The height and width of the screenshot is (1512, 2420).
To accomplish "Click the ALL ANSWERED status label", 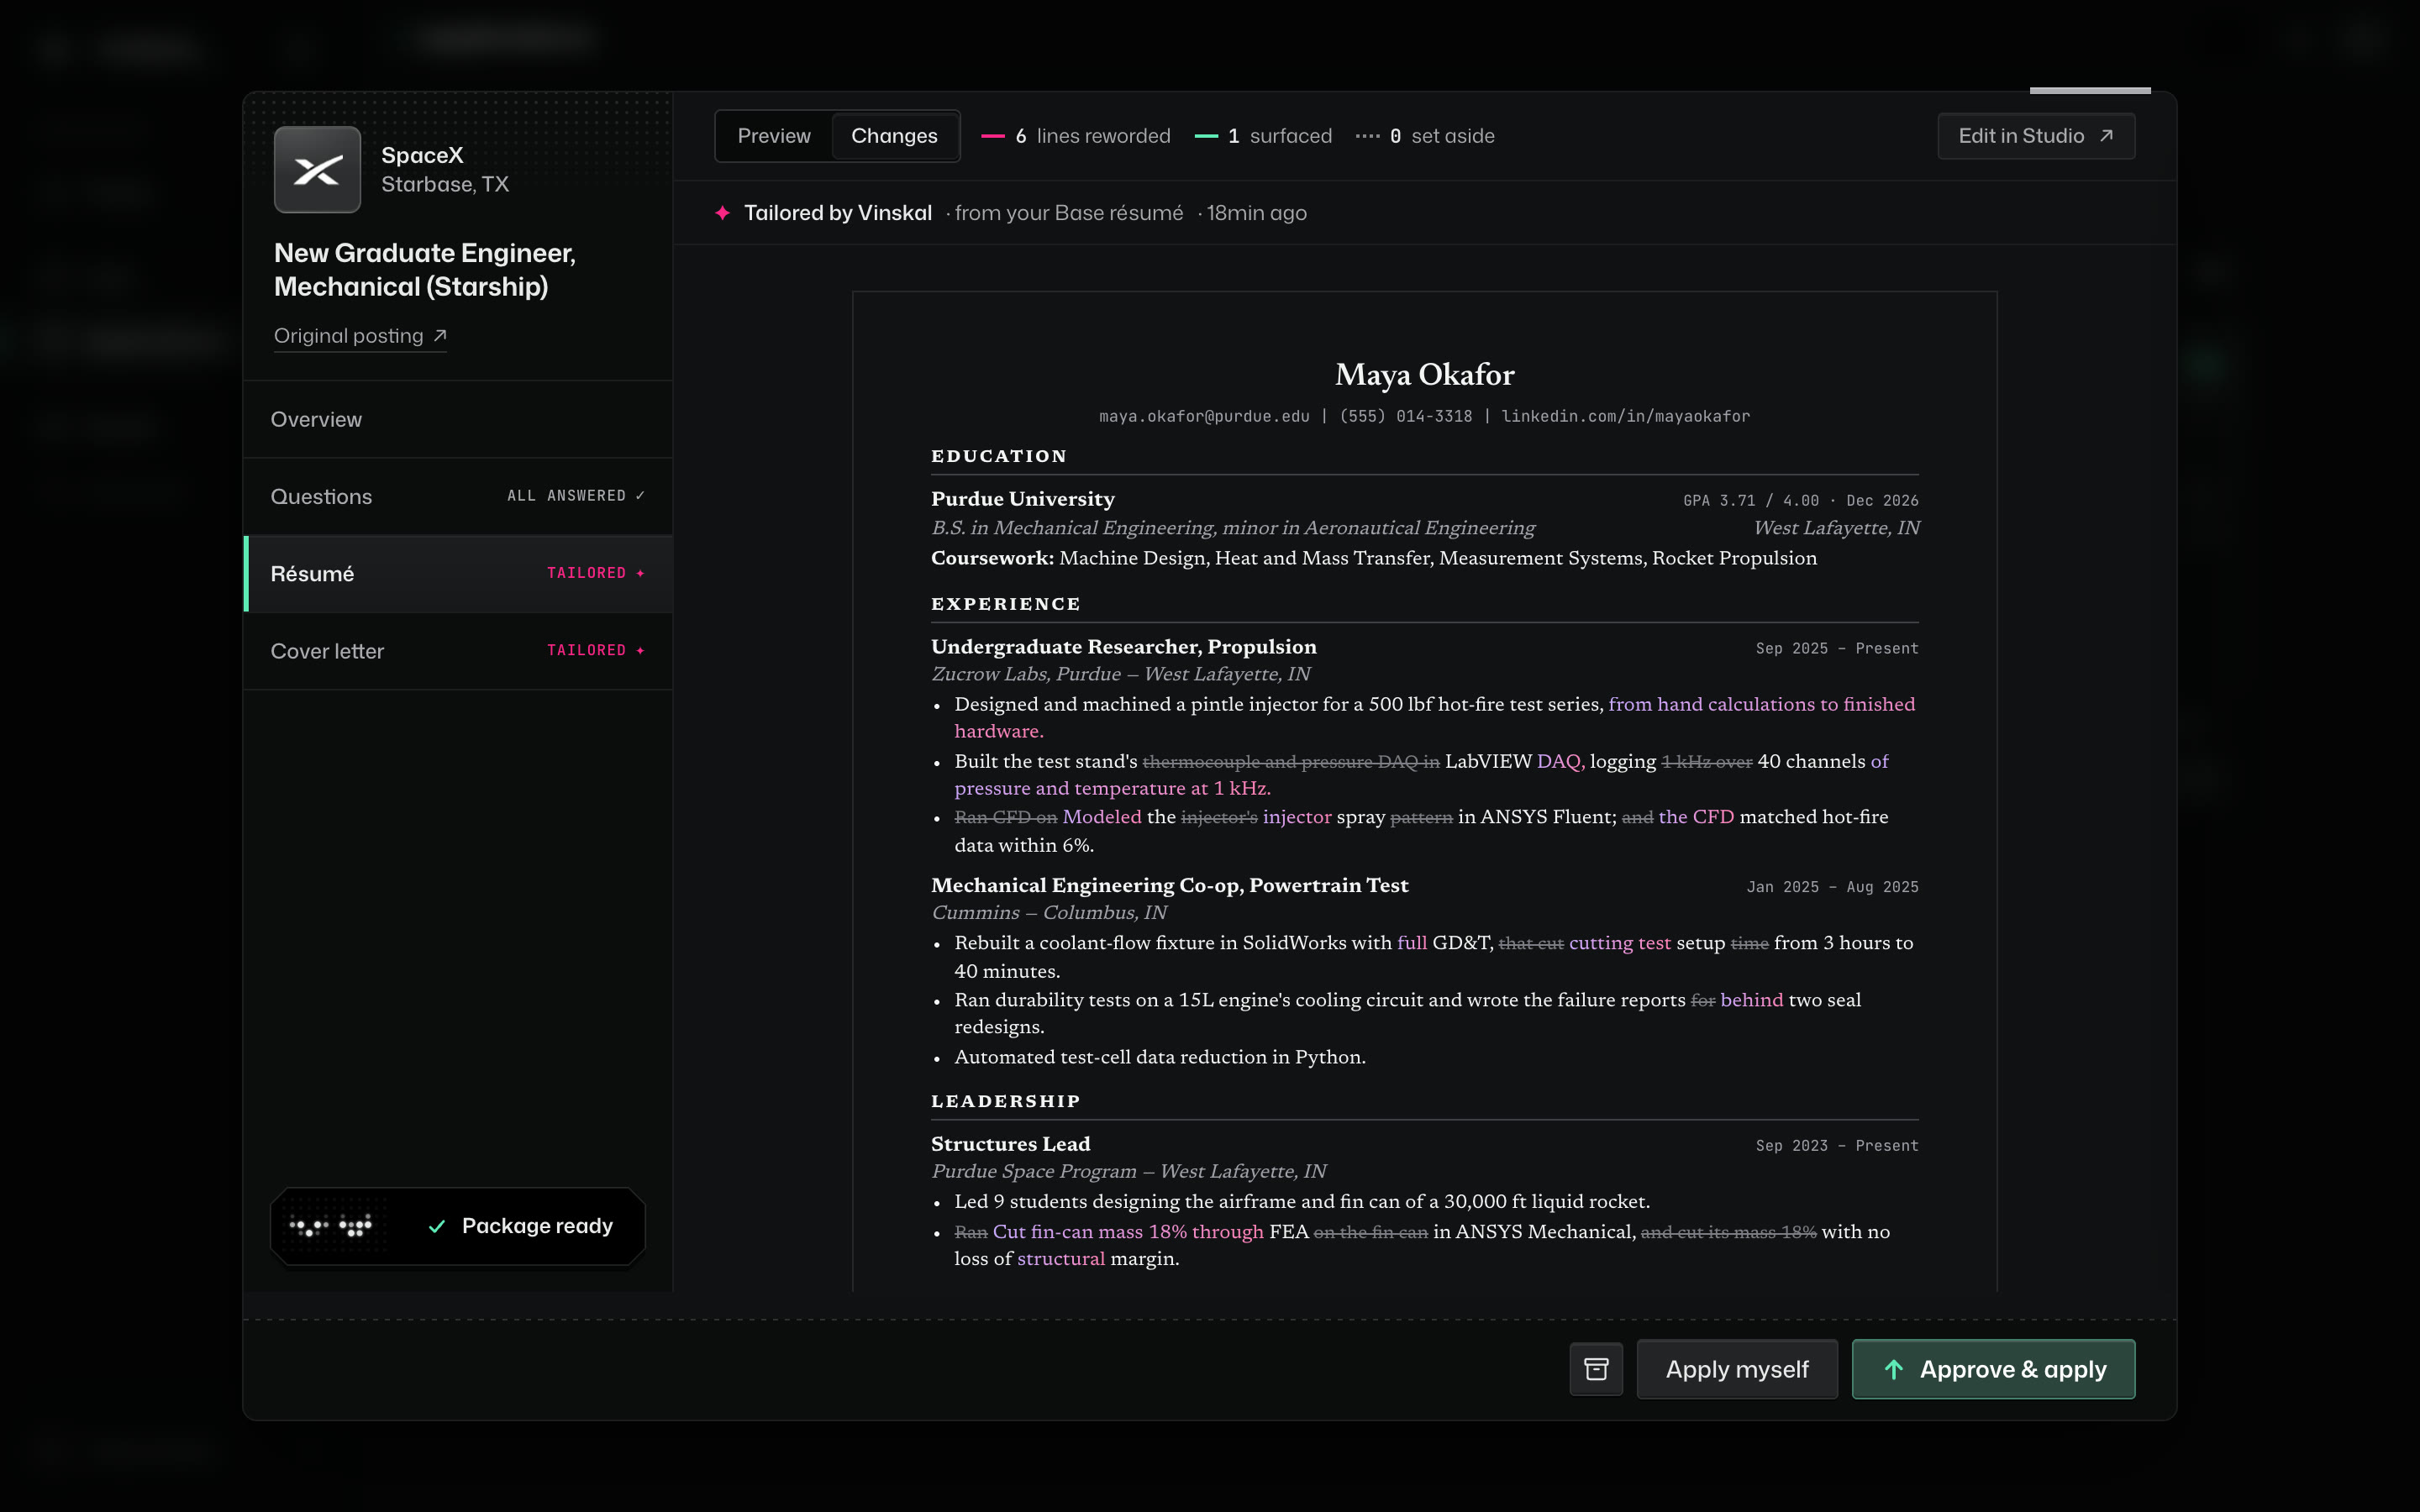I will [575, 496].
